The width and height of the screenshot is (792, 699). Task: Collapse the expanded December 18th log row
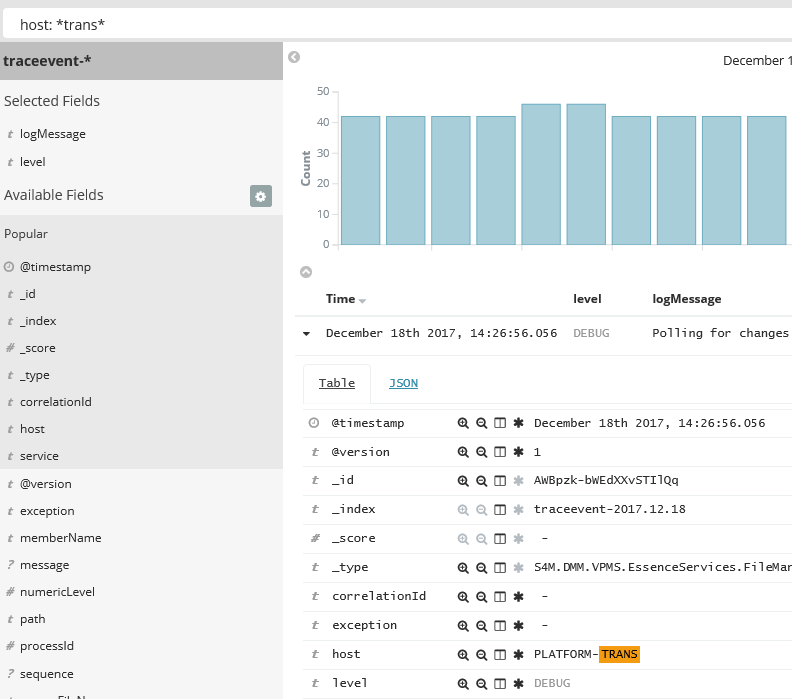pos(306,334)
